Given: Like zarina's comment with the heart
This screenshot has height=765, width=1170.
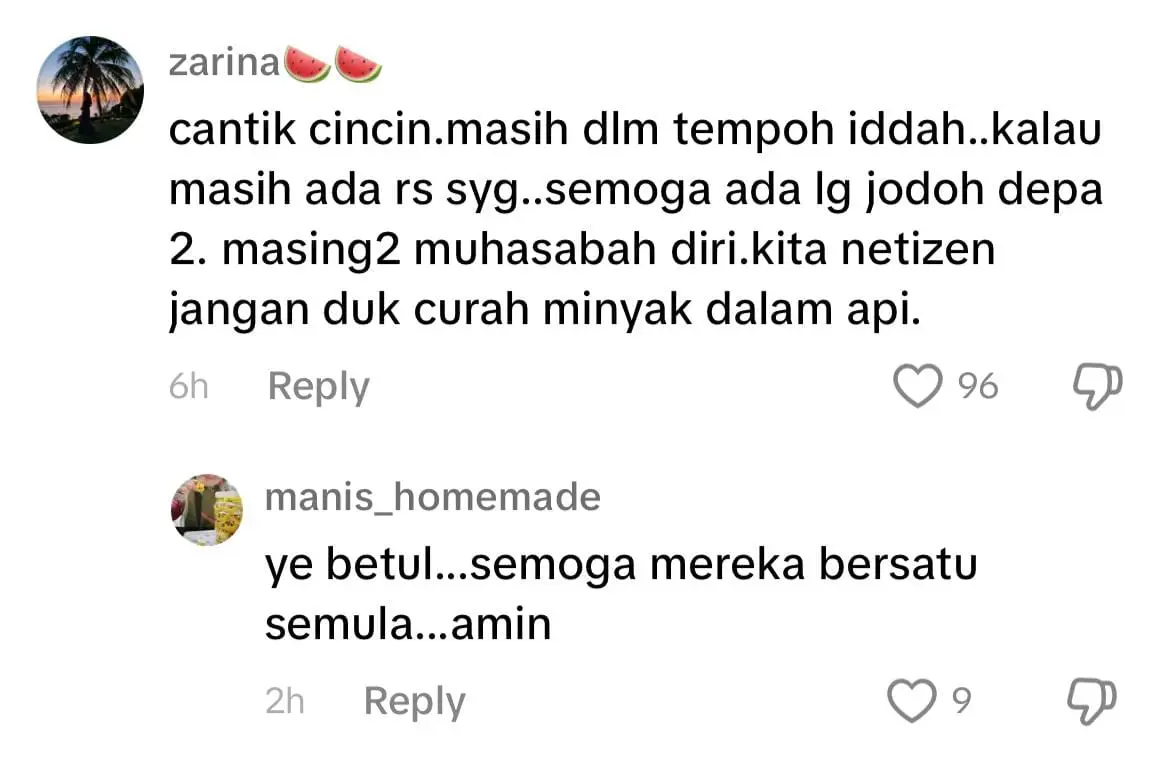Looking at the screenshot, I should pyautogui.click(x=918, y=387).
